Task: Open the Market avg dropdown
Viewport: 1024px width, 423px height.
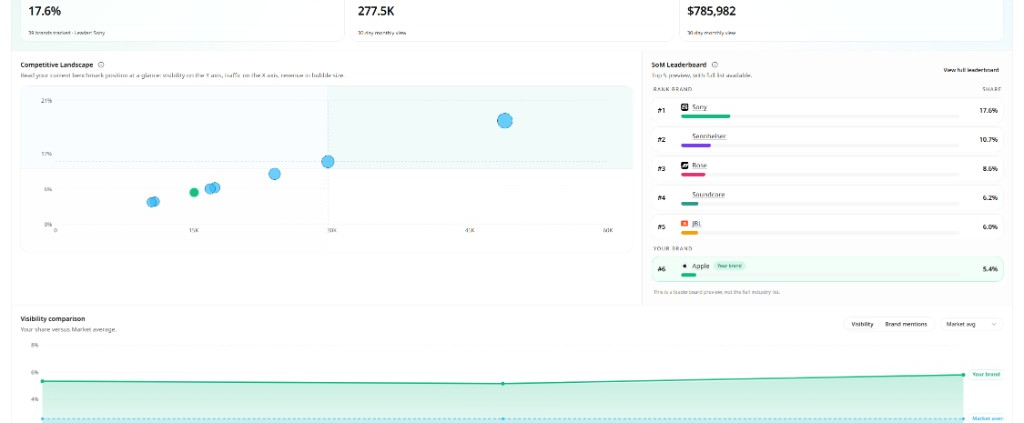Action: coord(972,324)
